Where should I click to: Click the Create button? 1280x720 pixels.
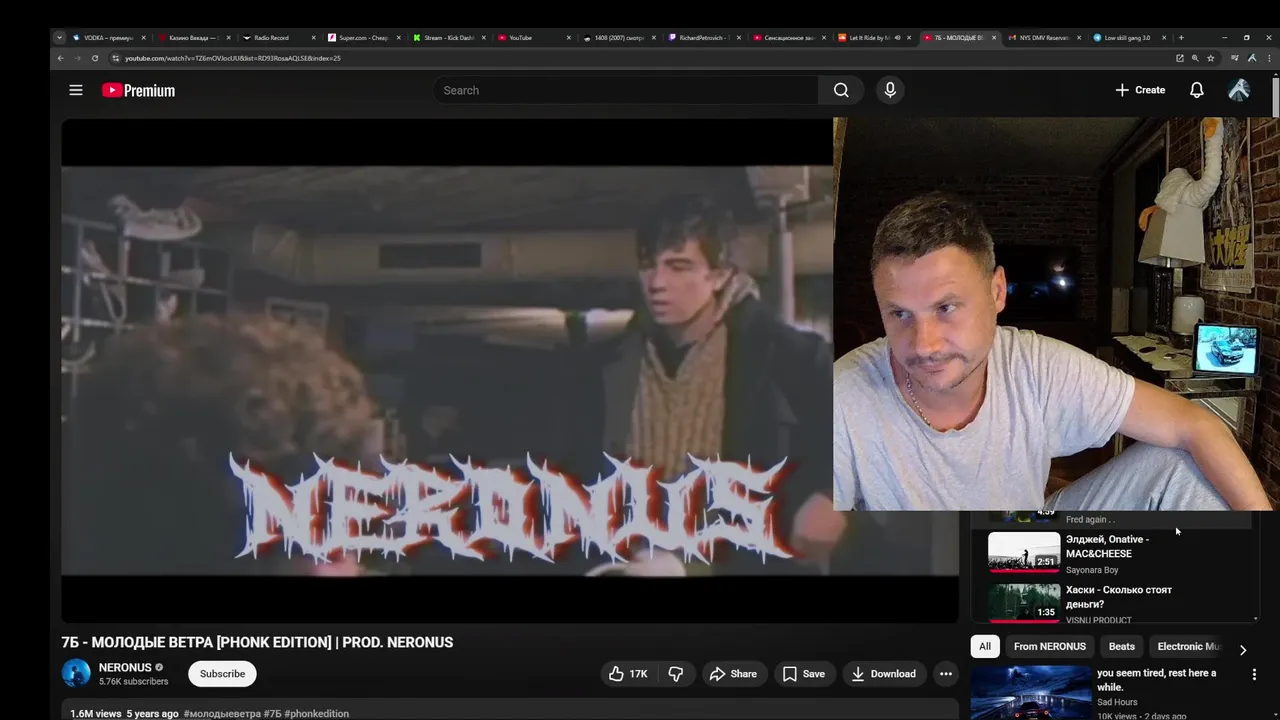pyautogui.click(x=1140, y=90)
